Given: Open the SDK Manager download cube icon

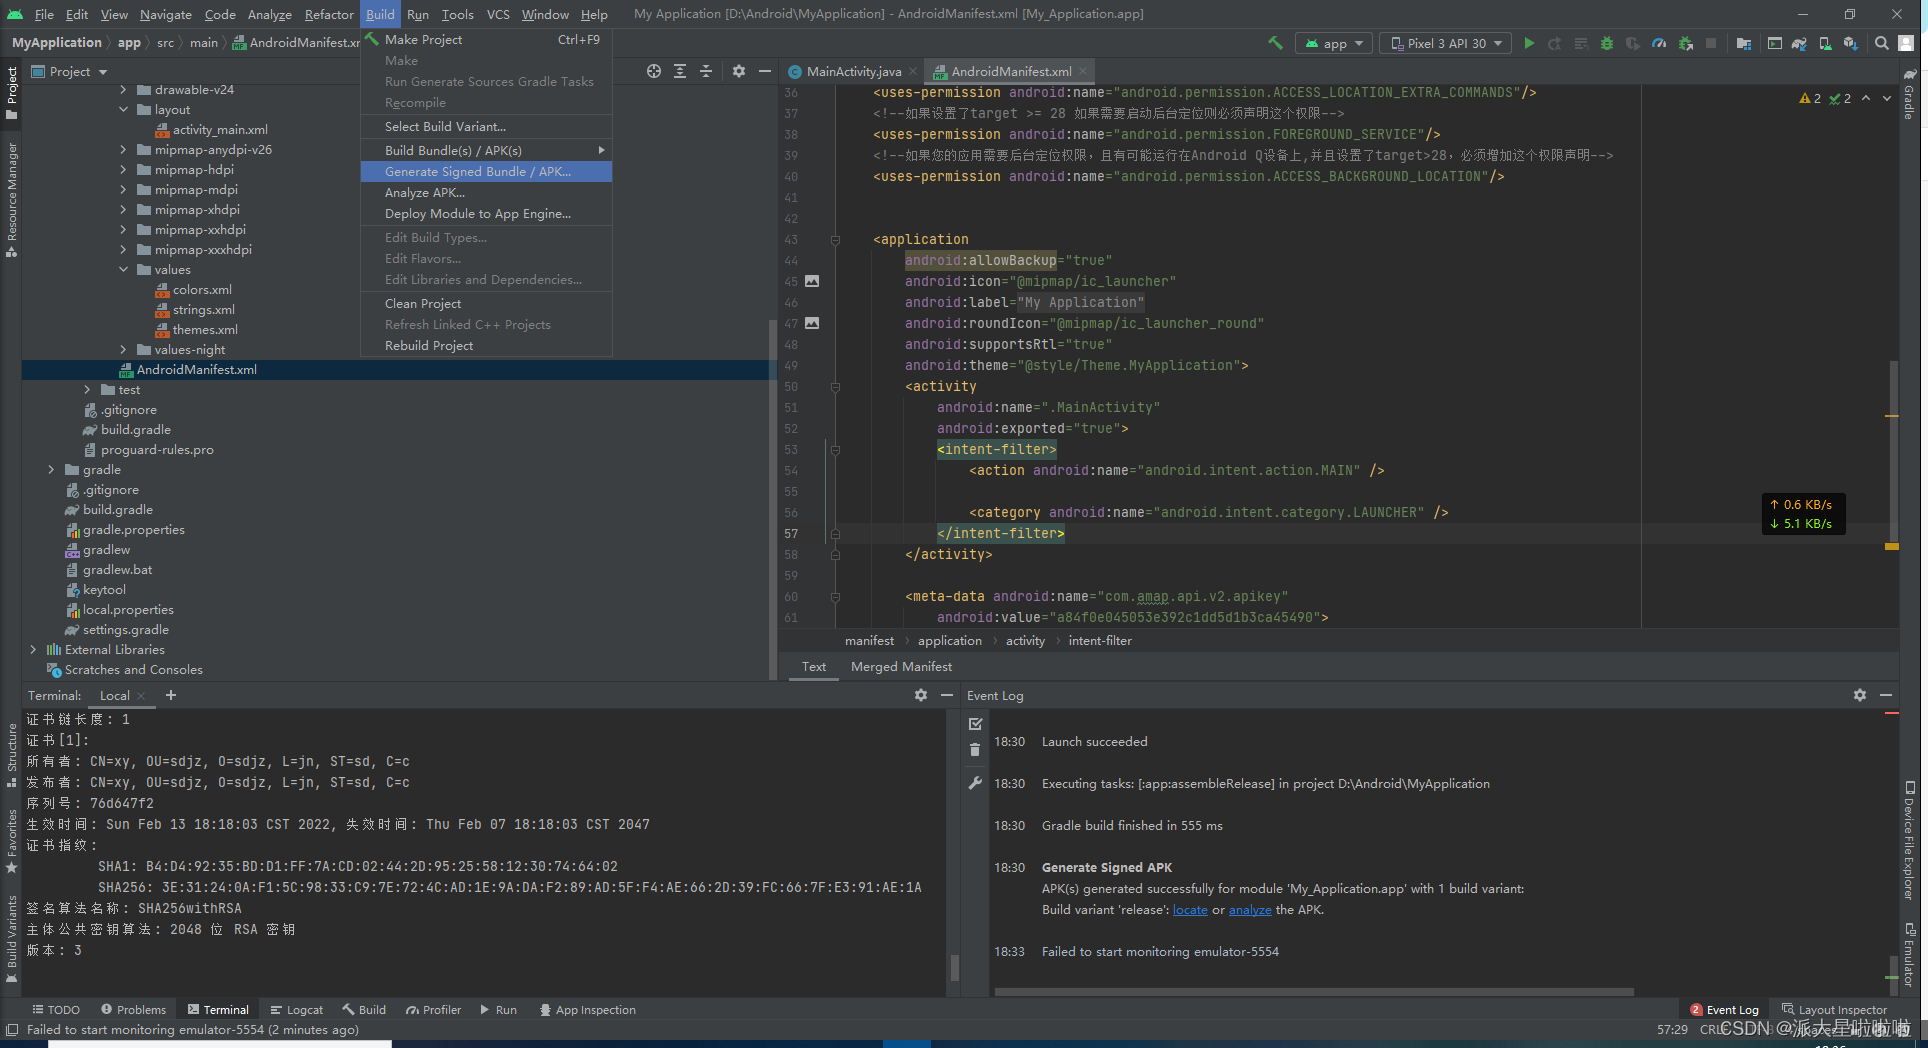Looking at the screenshot, I should [x=1850, y=43].
